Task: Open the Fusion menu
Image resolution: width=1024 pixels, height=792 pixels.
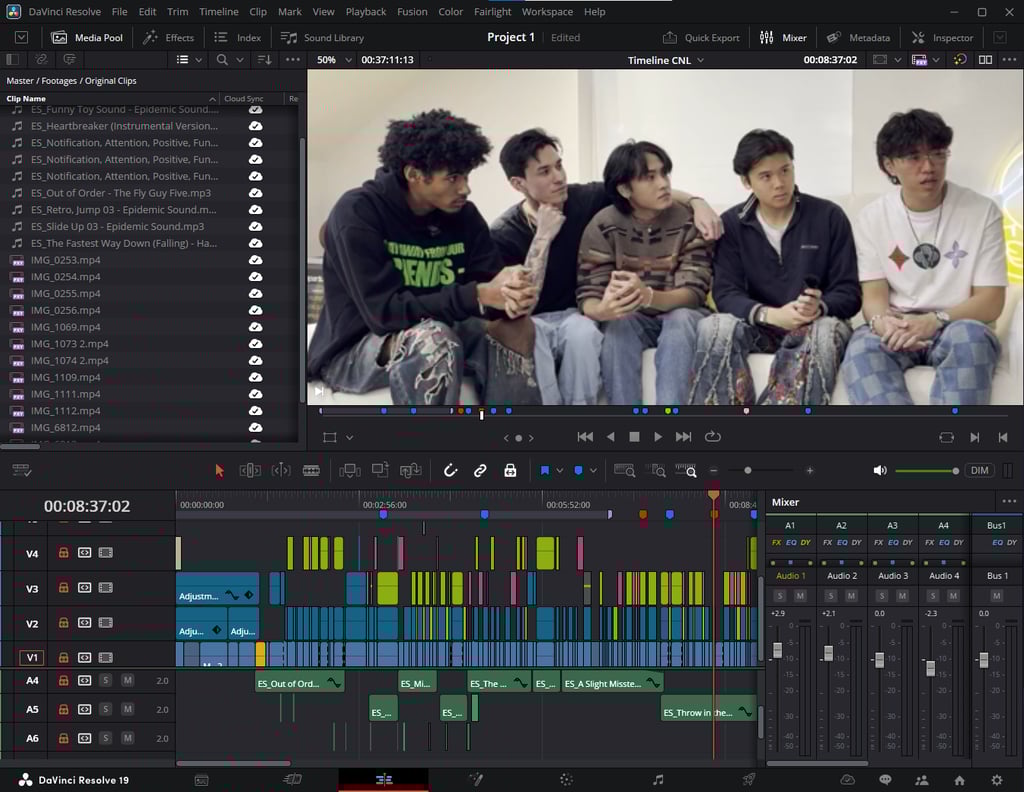Action: click(412, 12)
